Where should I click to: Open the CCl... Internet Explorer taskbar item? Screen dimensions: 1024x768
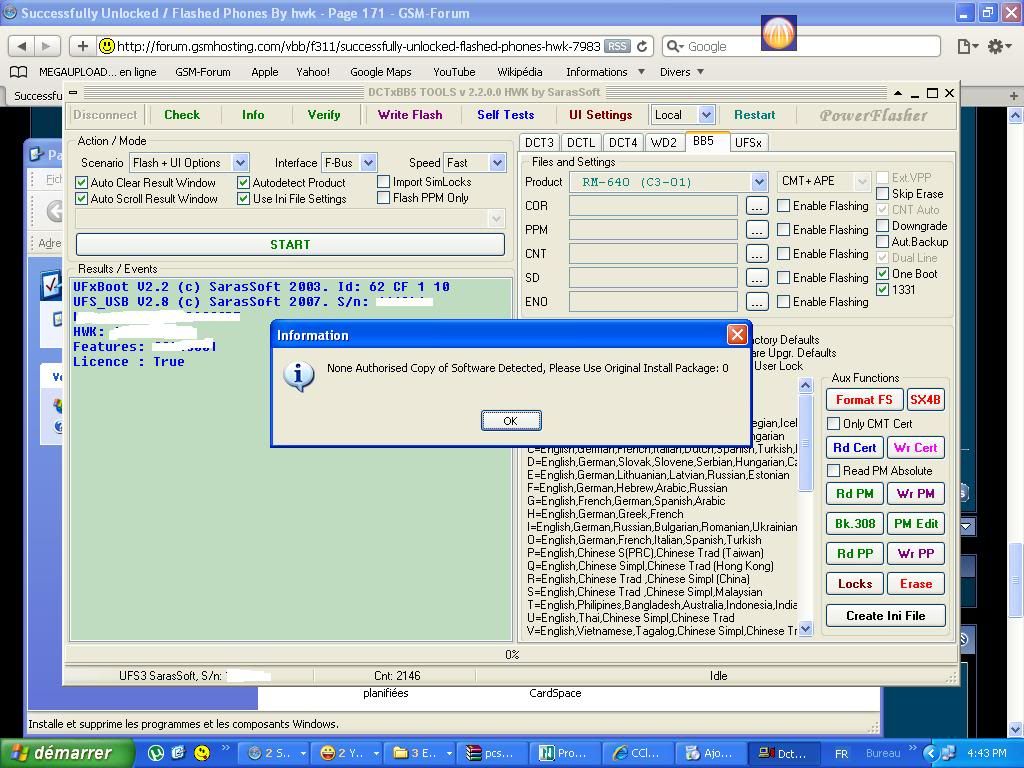pyautogui.click(x=638, y=753)
